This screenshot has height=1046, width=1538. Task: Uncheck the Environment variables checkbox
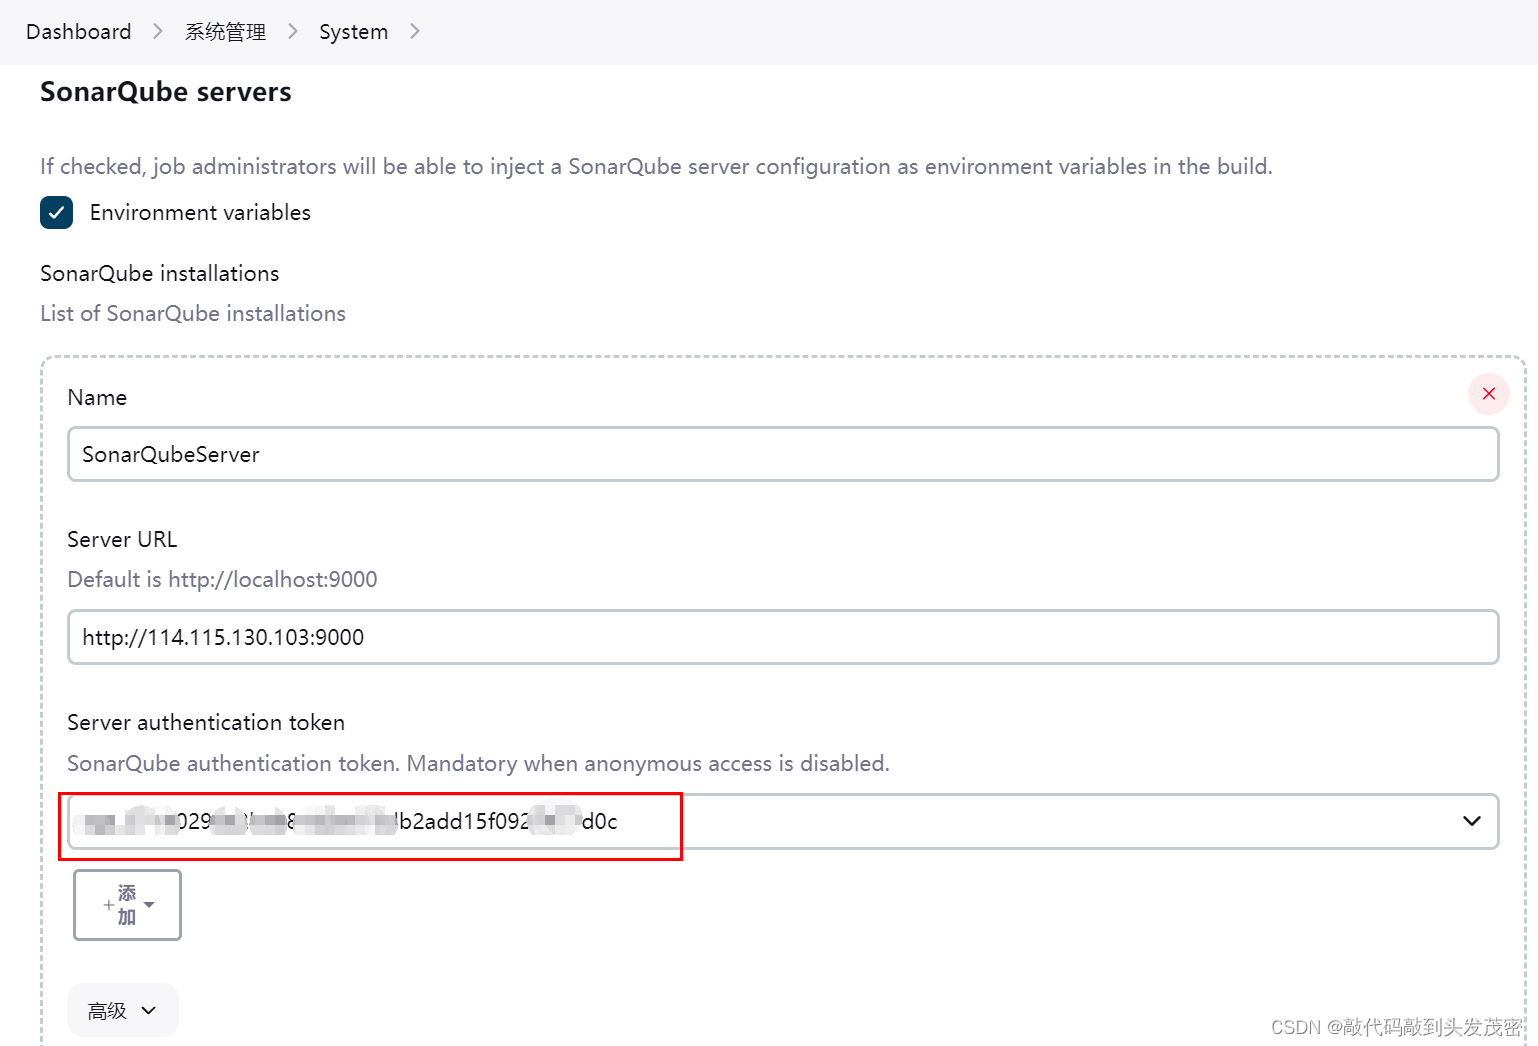tap(56, 212)
